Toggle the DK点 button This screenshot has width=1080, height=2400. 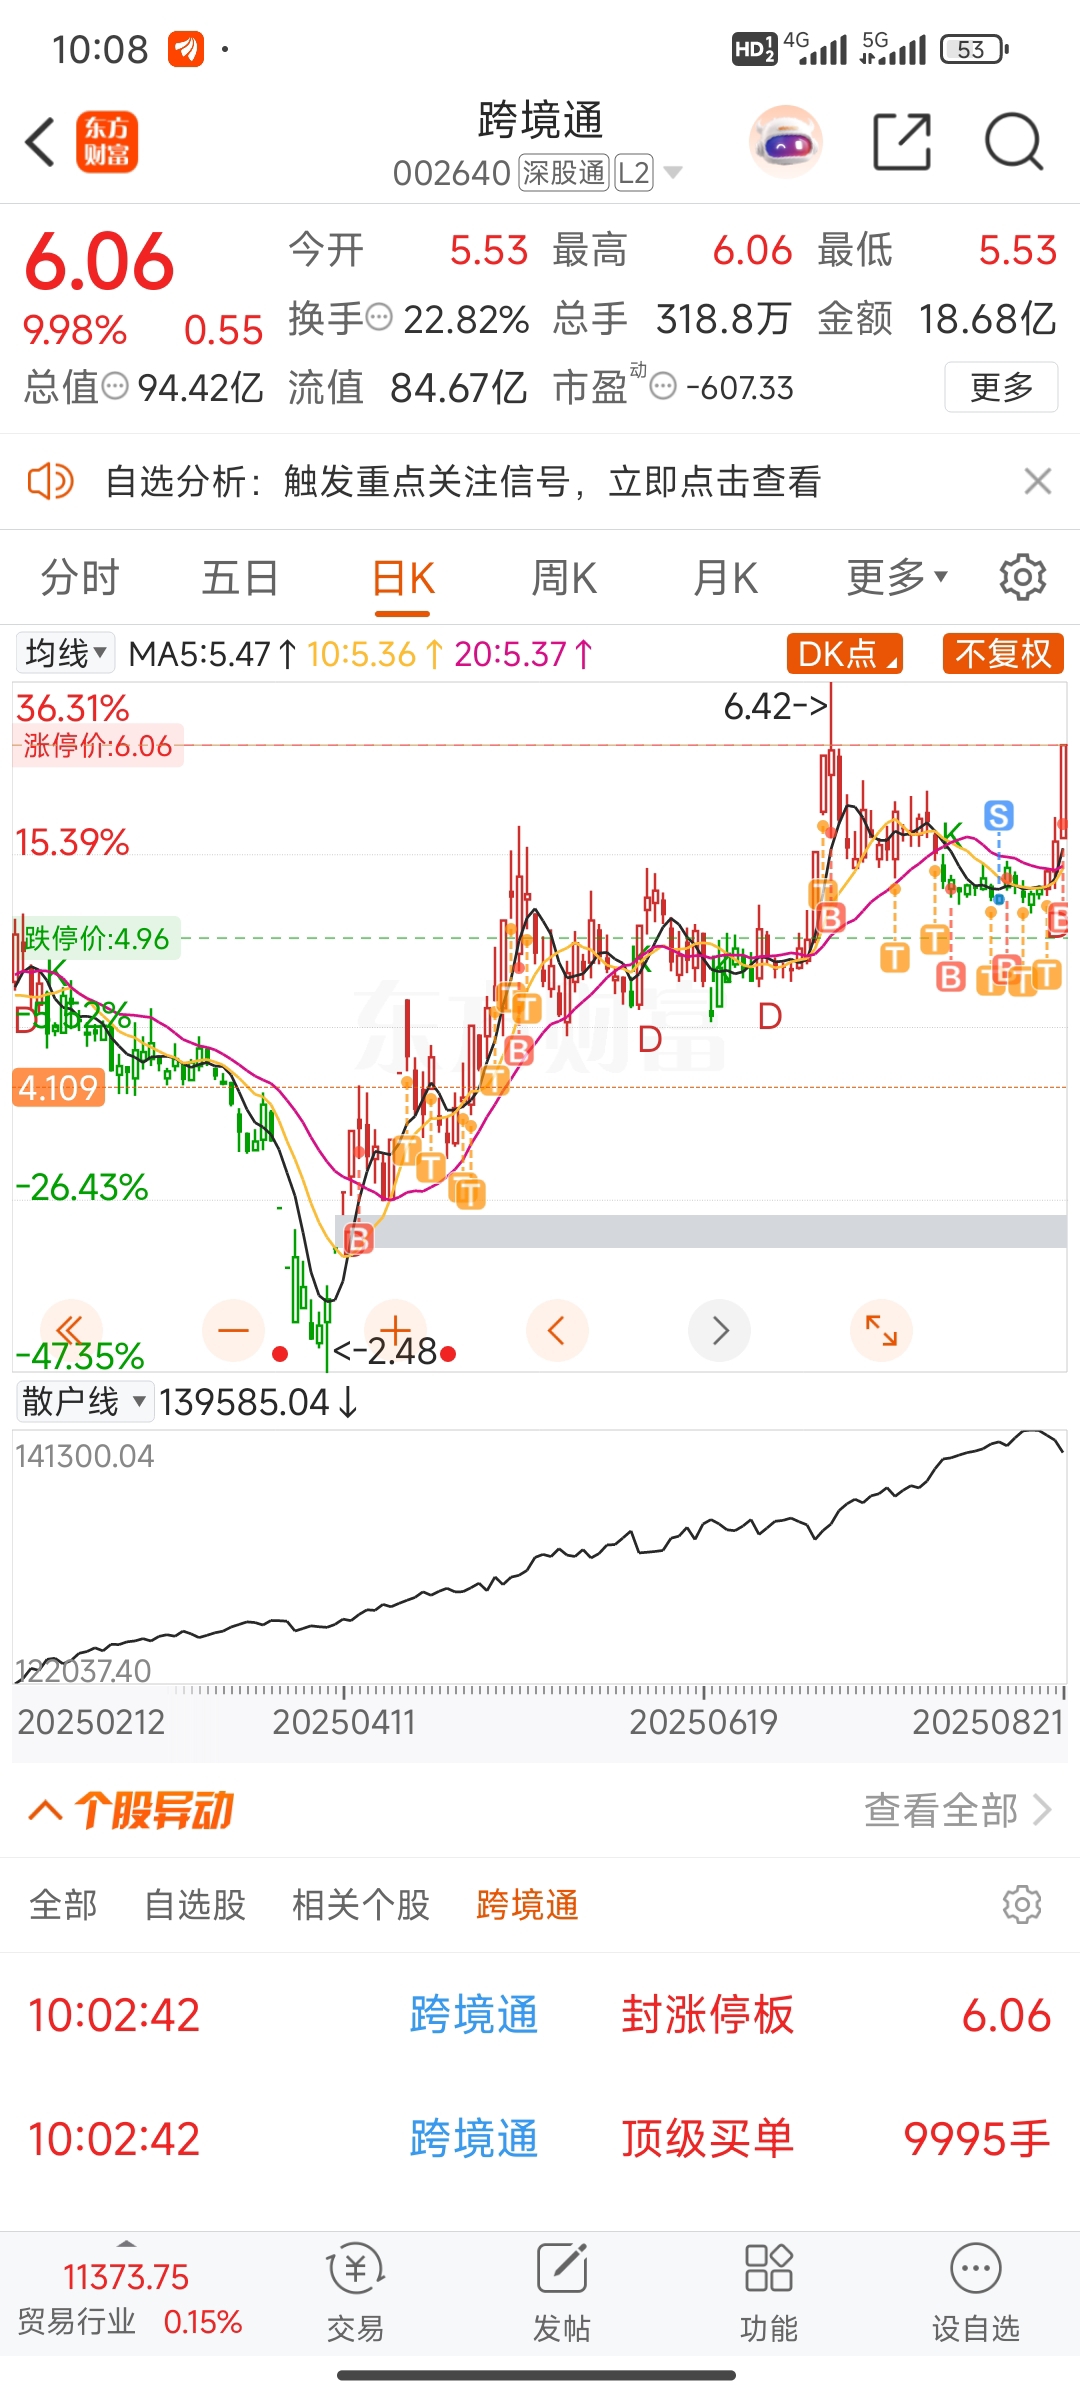tap(845, 654)
